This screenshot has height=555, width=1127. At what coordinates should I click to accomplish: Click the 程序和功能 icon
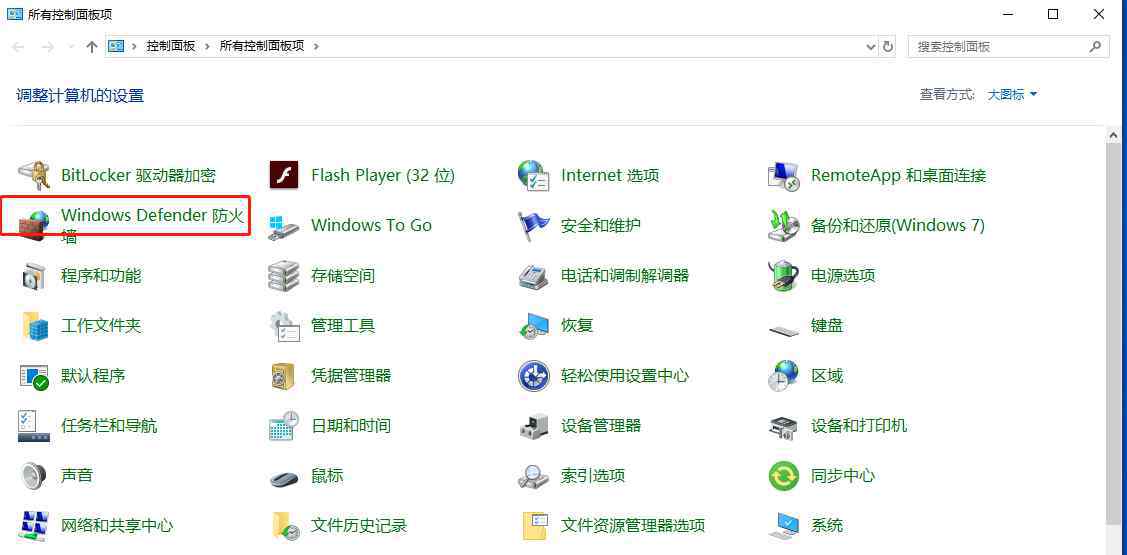[33, 275]
